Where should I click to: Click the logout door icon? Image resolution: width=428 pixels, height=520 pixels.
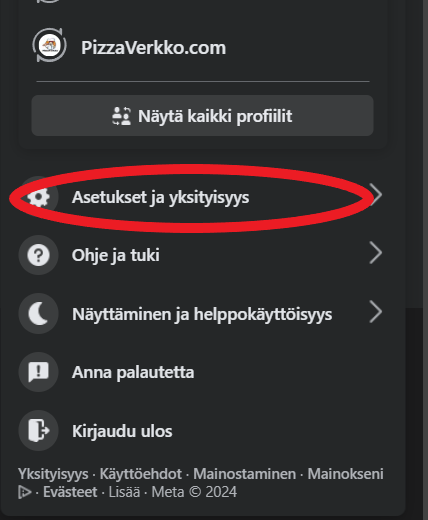(x=39, y=431)
